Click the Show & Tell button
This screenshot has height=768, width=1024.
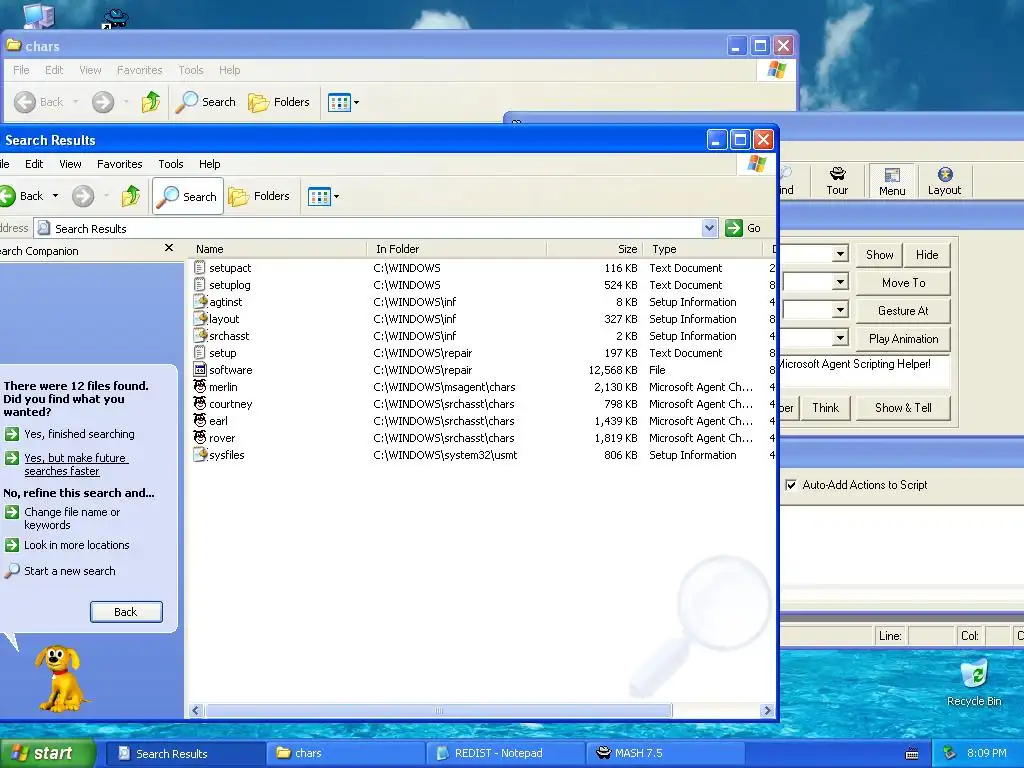903,408
